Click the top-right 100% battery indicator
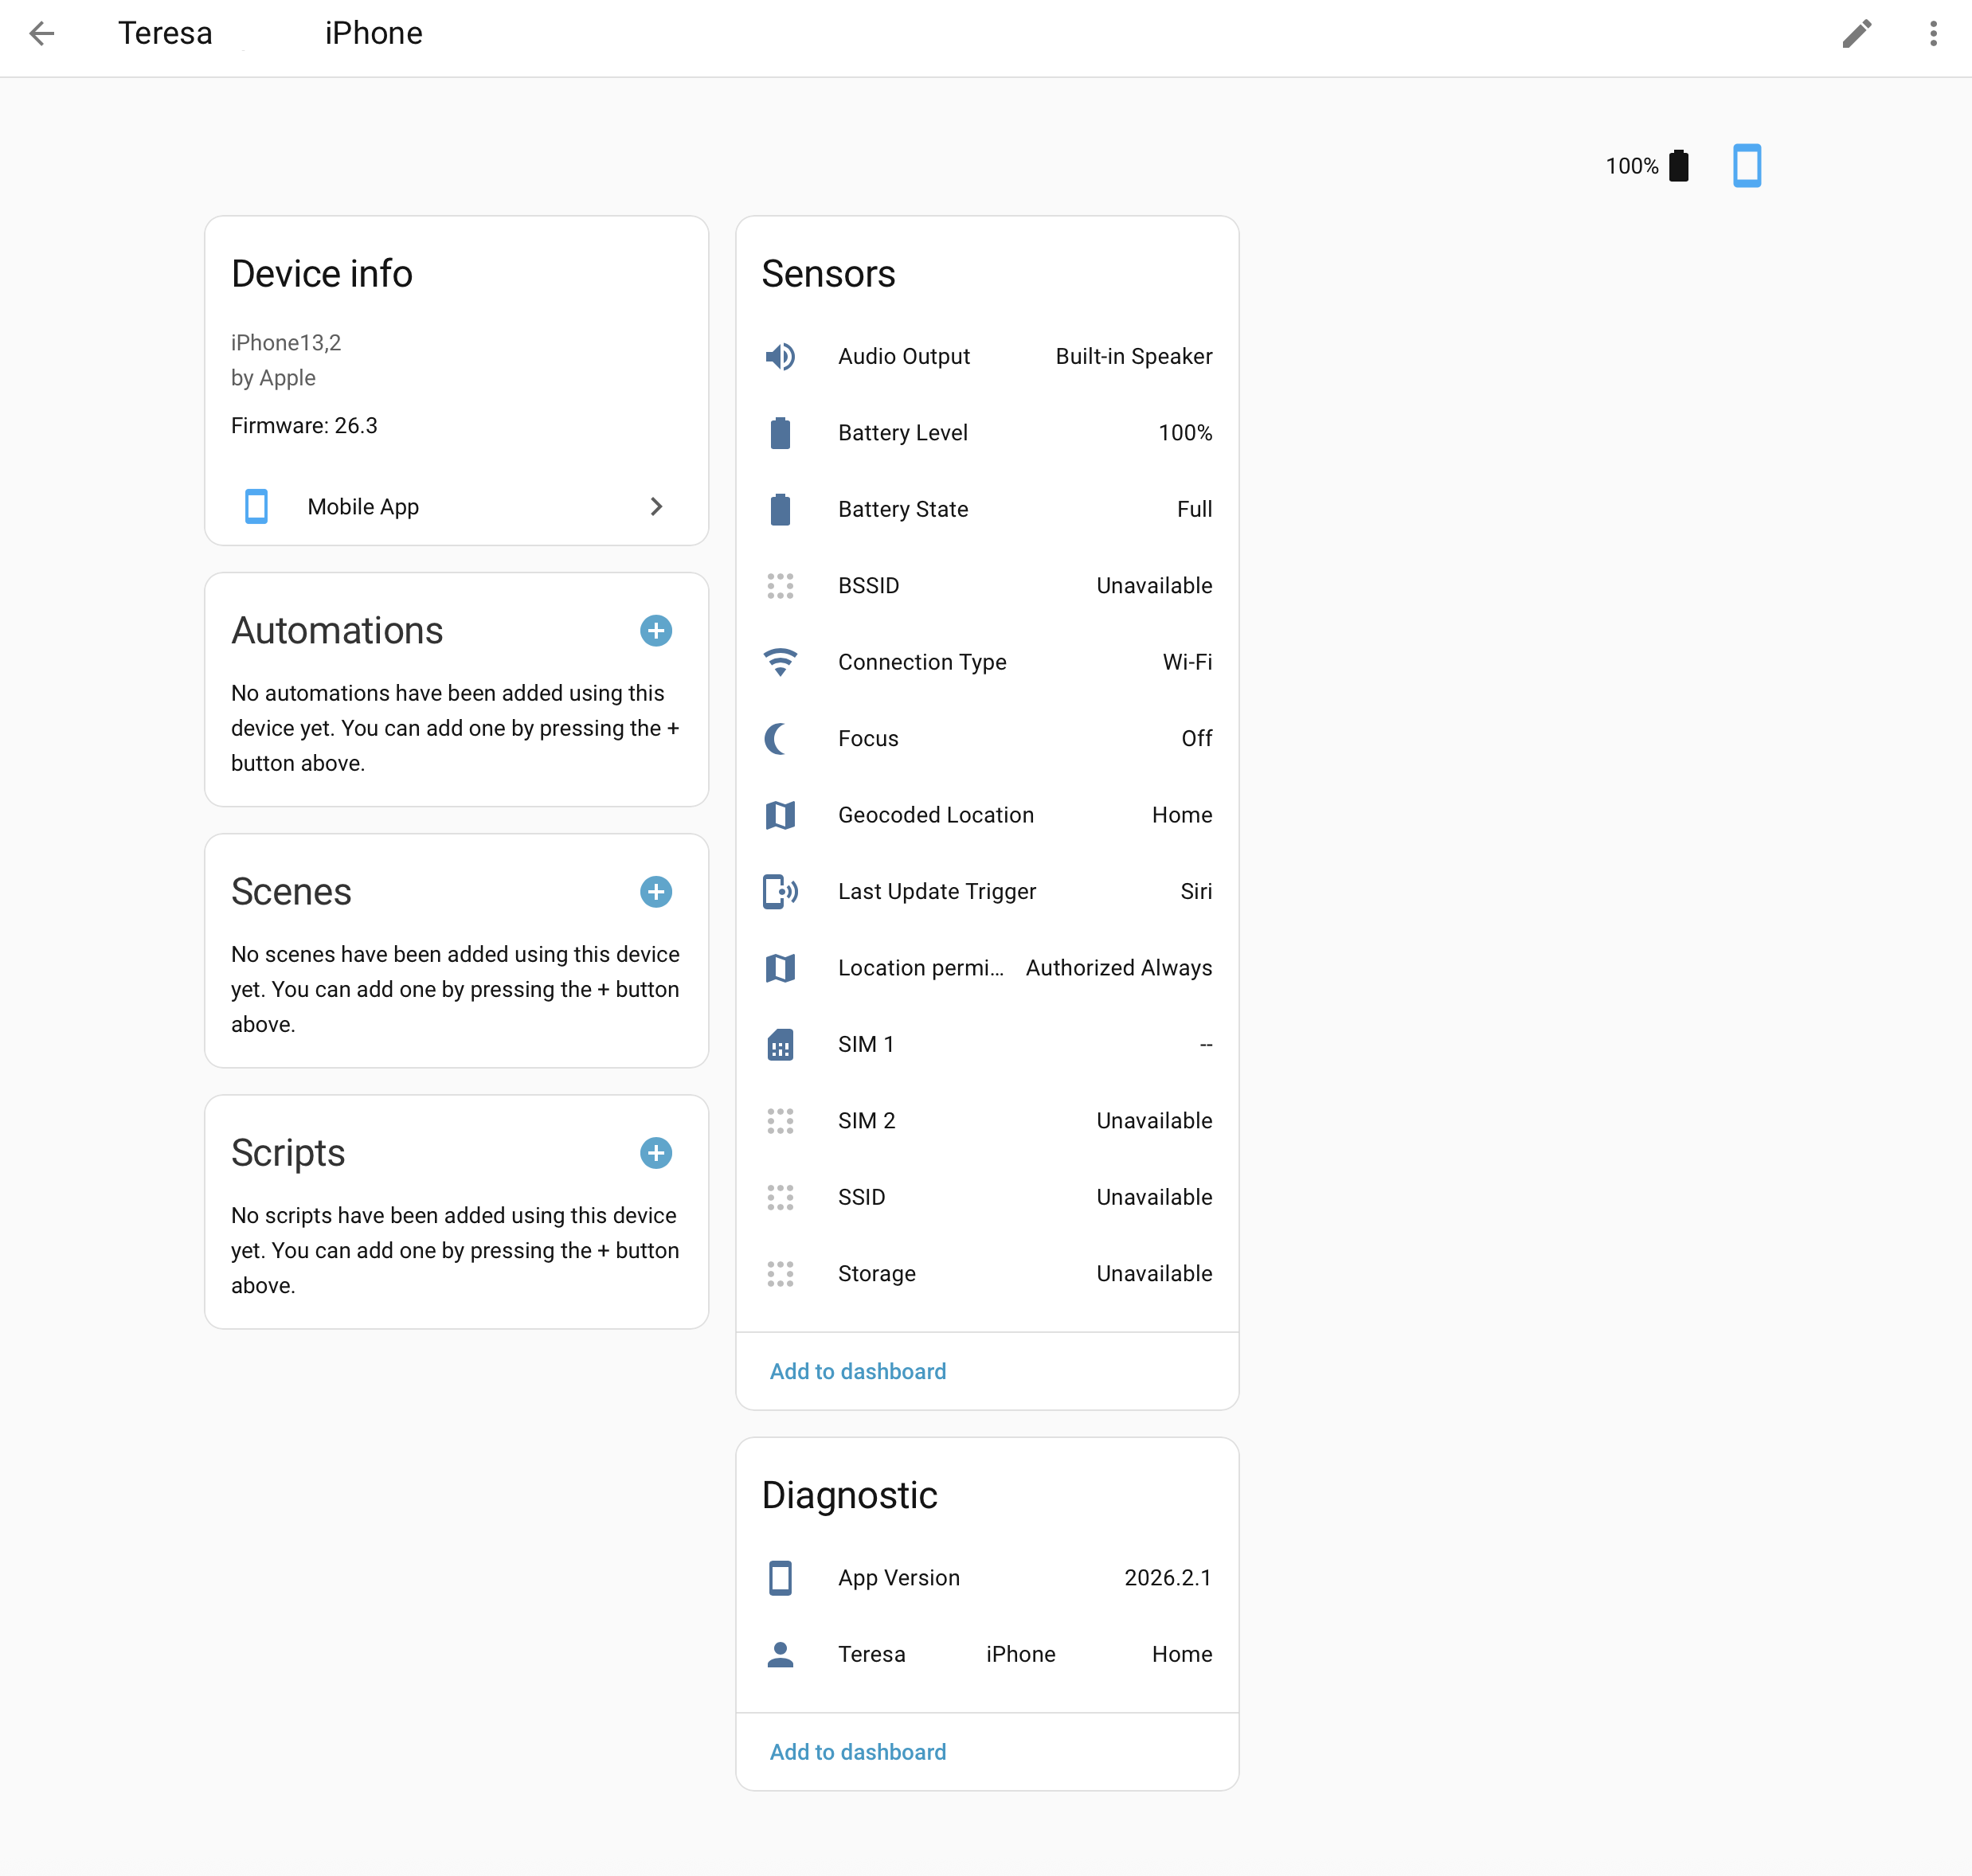1972x1876 pixels. (1646, 166)
